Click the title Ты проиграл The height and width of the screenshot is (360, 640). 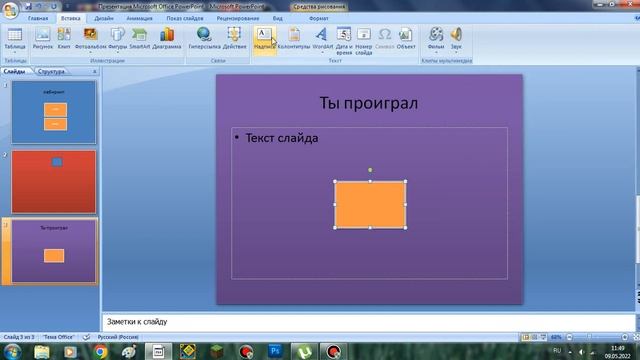click(369, 103)
